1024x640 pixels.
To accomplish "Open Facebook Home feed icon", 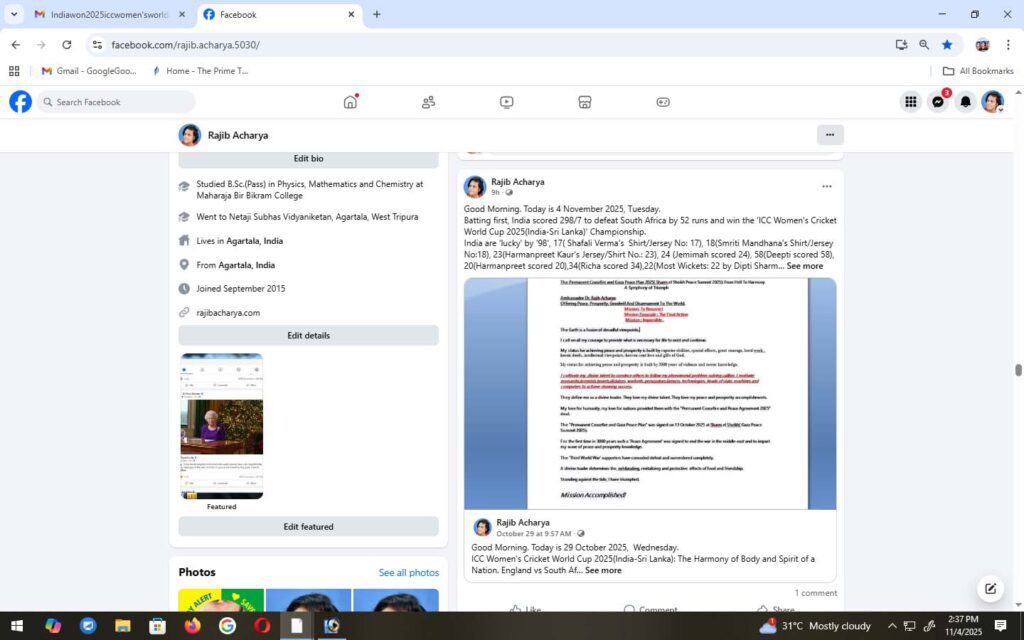I will click(350, 102).
